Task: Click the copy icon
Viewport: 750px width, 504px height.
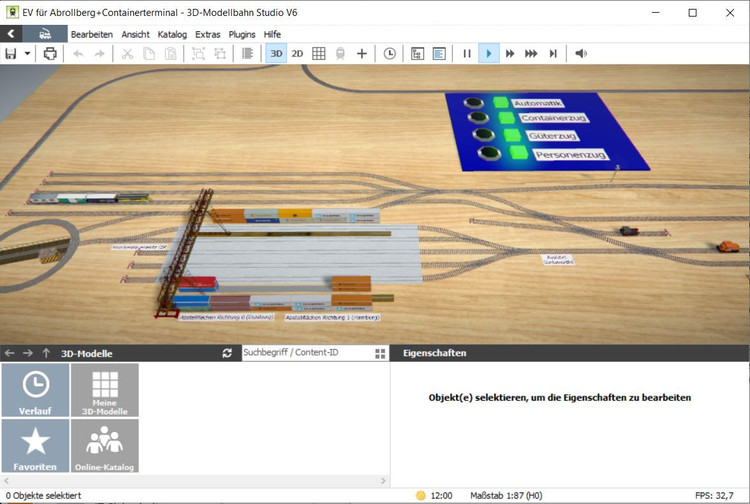Action: click(149, 54)
